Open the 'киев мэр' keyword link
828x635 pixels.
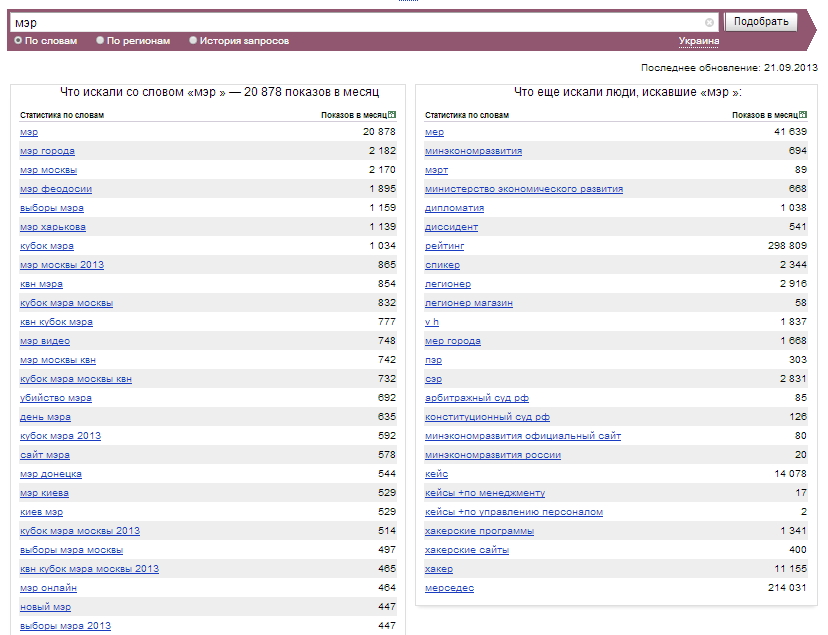pyautogui.click(x=41, y=512)
